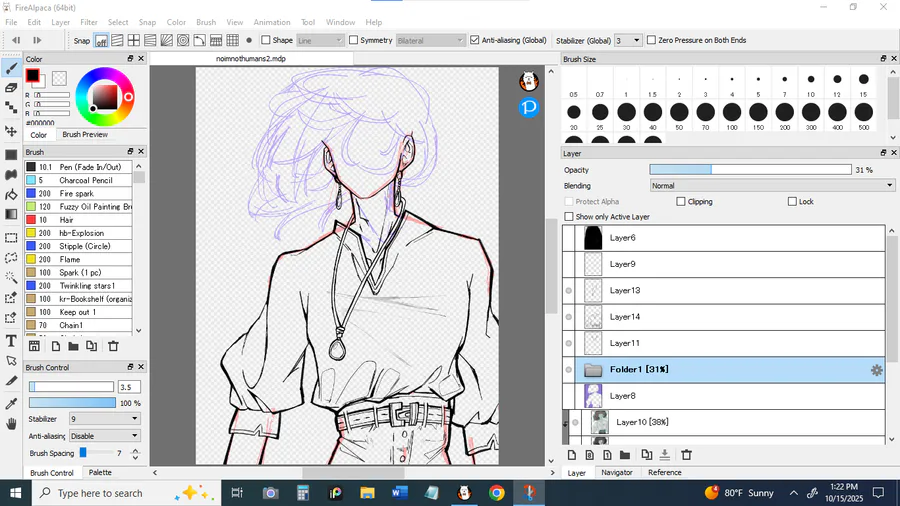Click the undo arrow icon
Screen dimensions: 900x506
click(x=16, y=40)
